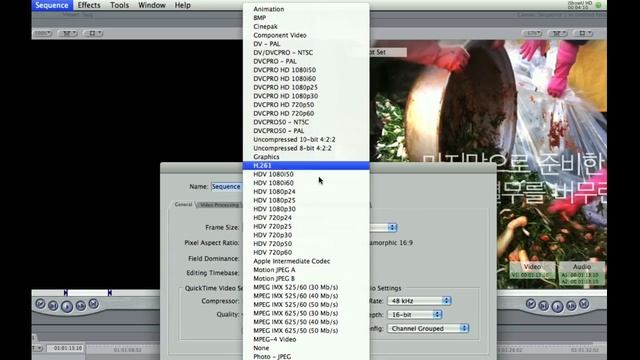Choose DV - PAL compressor
The image size is (640, 360).
[x=306, y=44]
